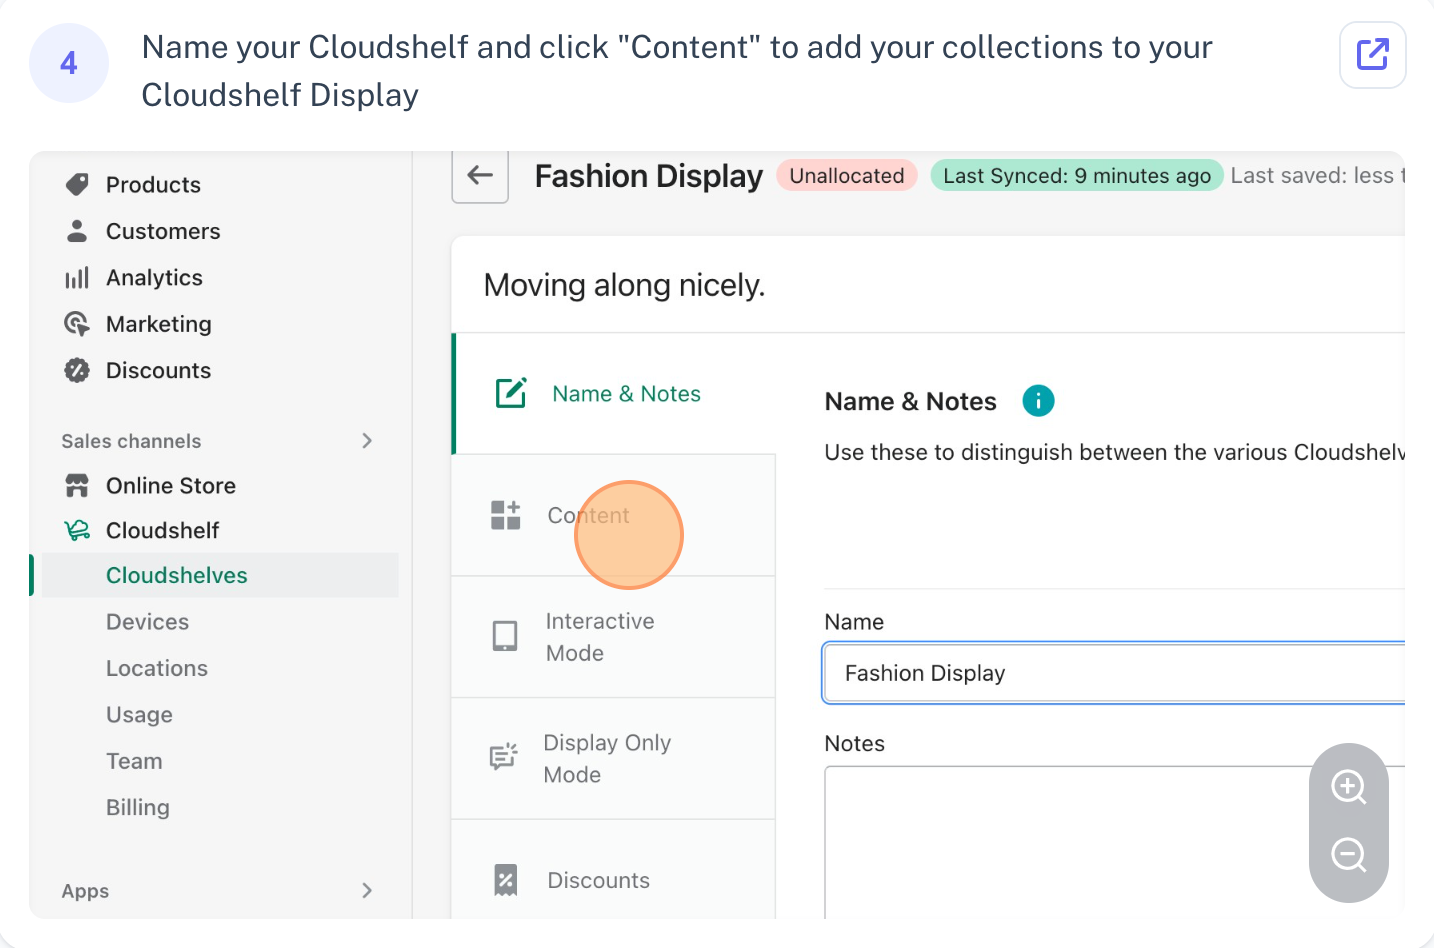Image resolution: width=1434 pixels, height=948 pixels.
Task: Go to the Customers page
Action: click(163, 231)
